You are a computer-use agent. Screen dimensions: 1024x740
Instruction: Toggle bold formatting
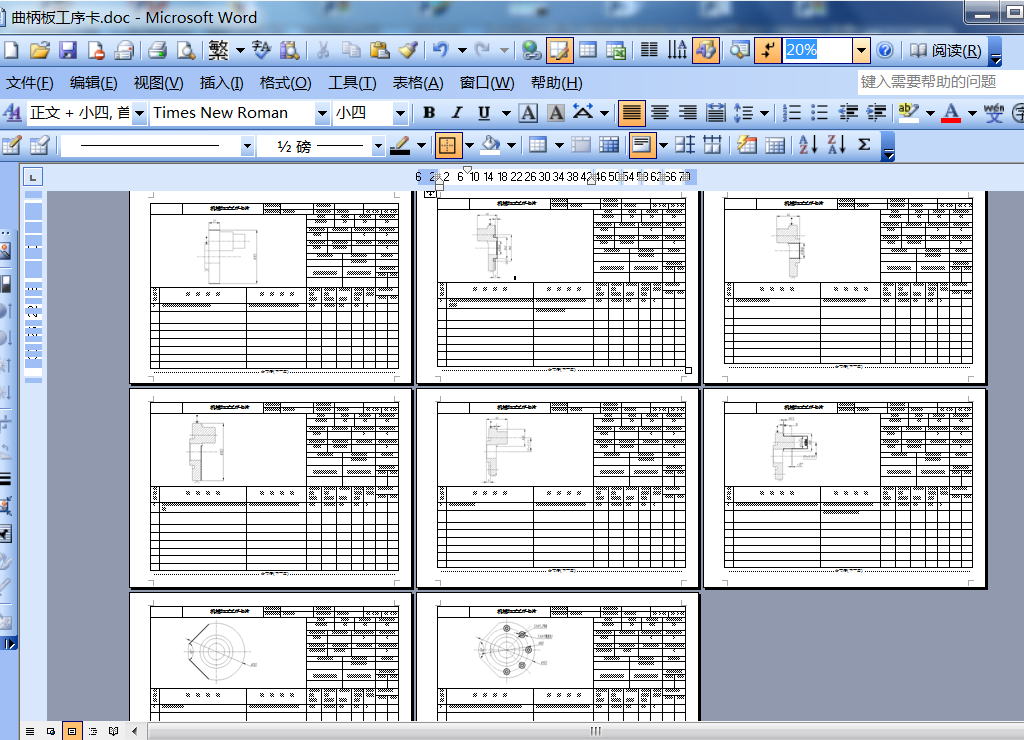pos(429,113)
